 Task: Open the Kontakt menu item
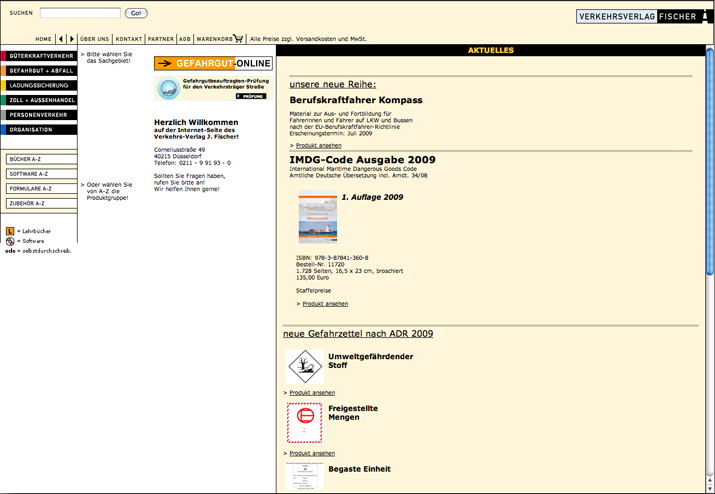pyautogui.click(x=128, y=39)
